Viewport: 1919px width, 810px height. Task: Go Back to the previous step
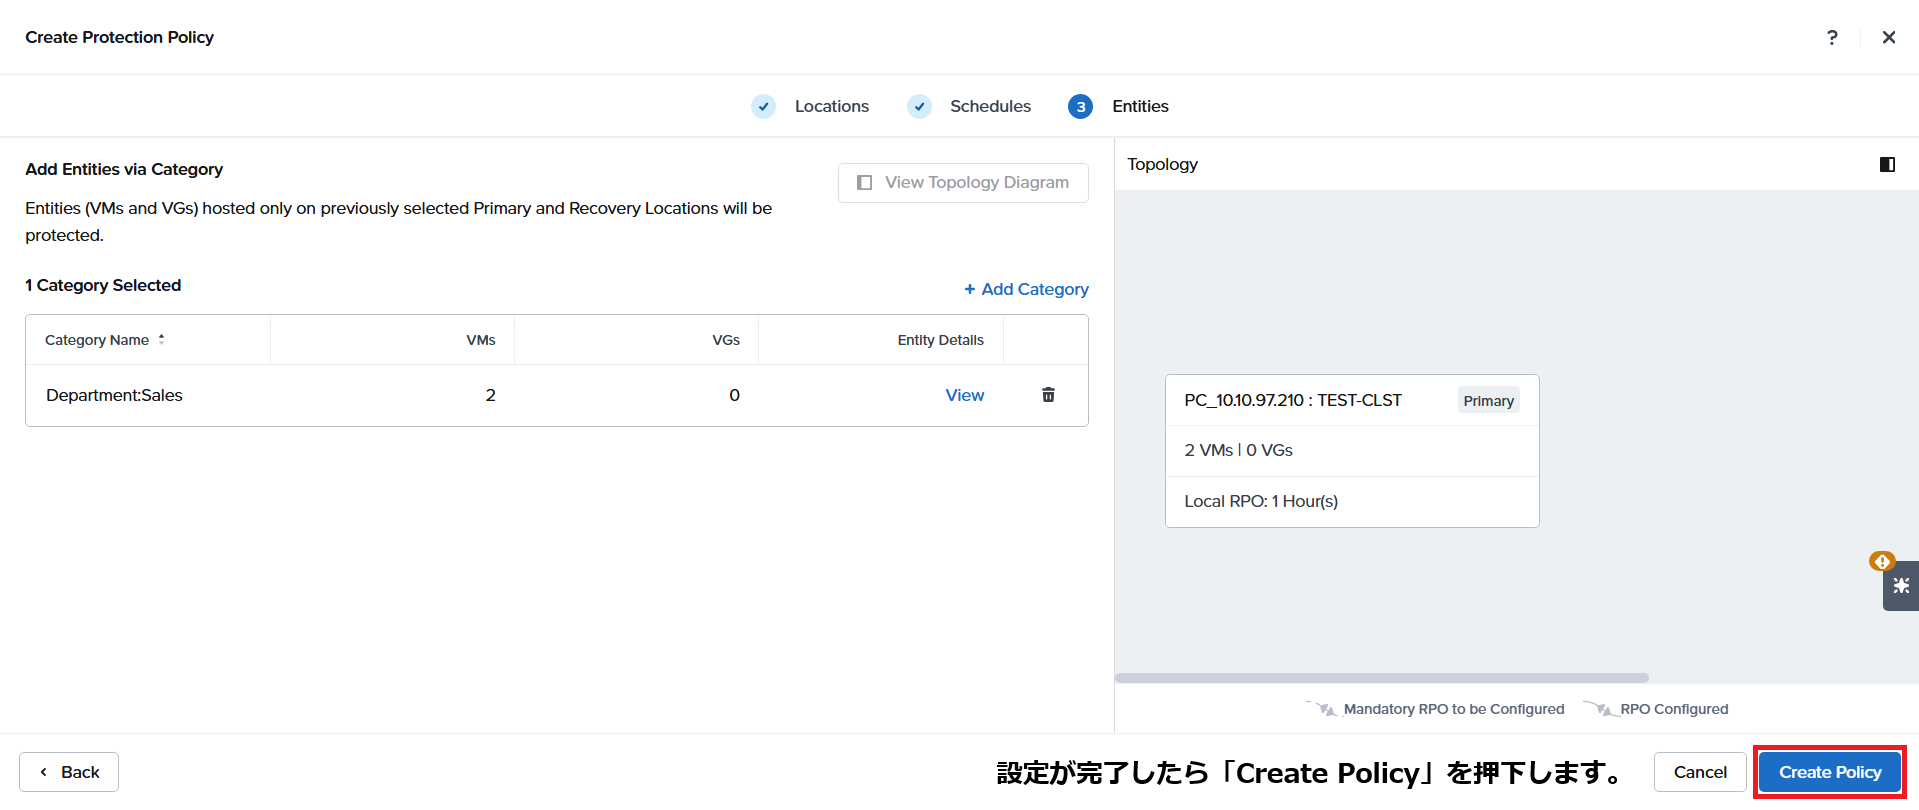pyautogui.click(x=69, y=772)
